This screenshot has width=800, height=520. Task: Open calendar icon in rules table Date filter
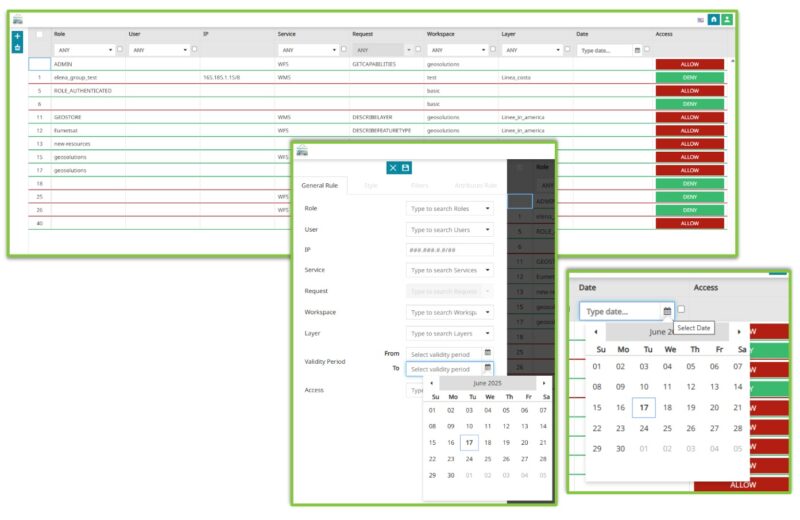(637, 50)
